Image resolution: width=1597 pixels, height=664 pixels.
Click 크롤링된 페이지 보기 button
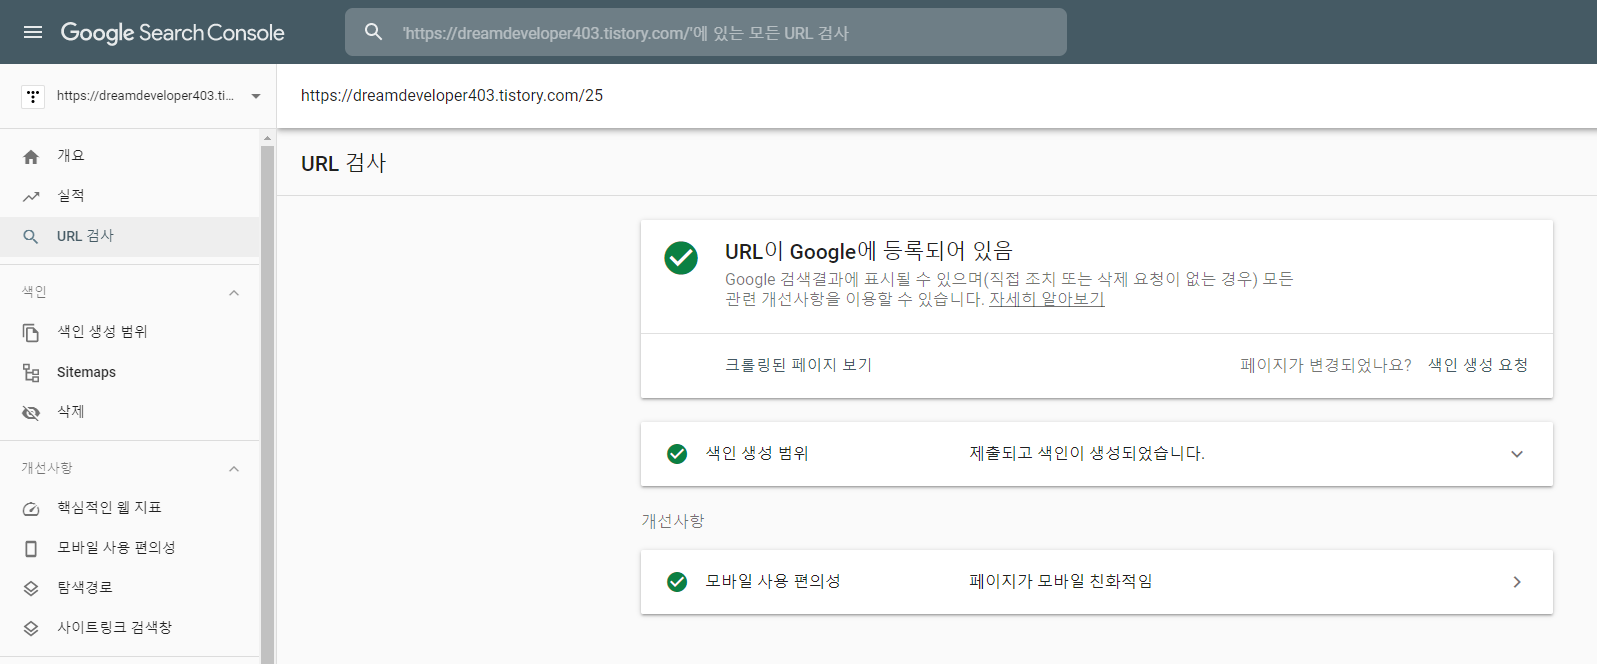(799, 365)
